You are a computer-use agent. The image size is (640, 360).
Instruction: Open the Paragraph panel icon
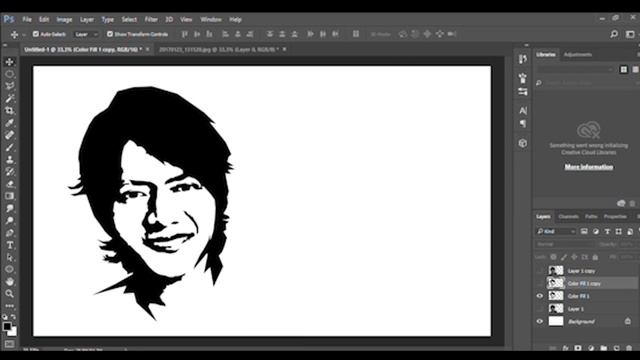pos(523,124)
